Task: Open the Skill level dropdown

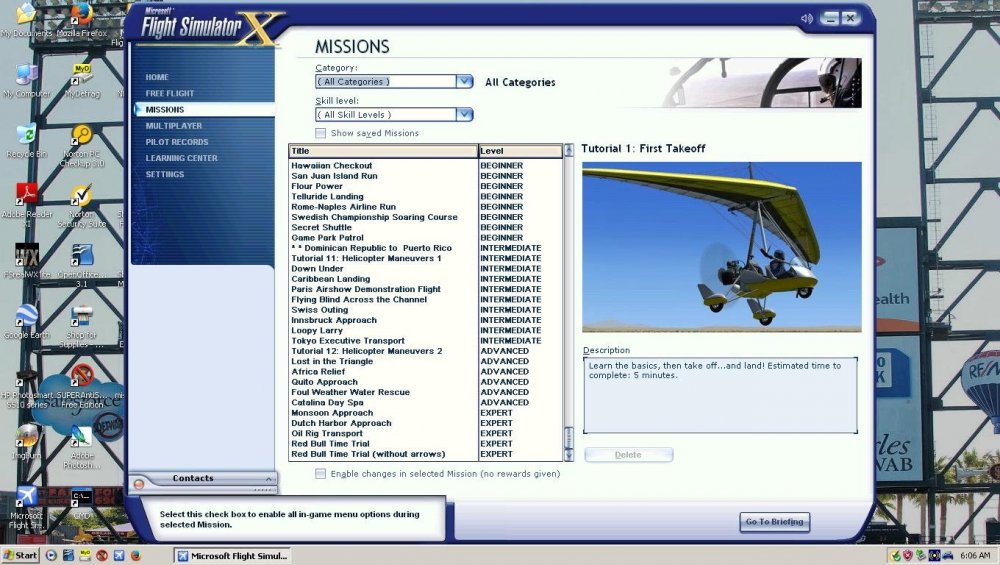Action: [464, 115]
